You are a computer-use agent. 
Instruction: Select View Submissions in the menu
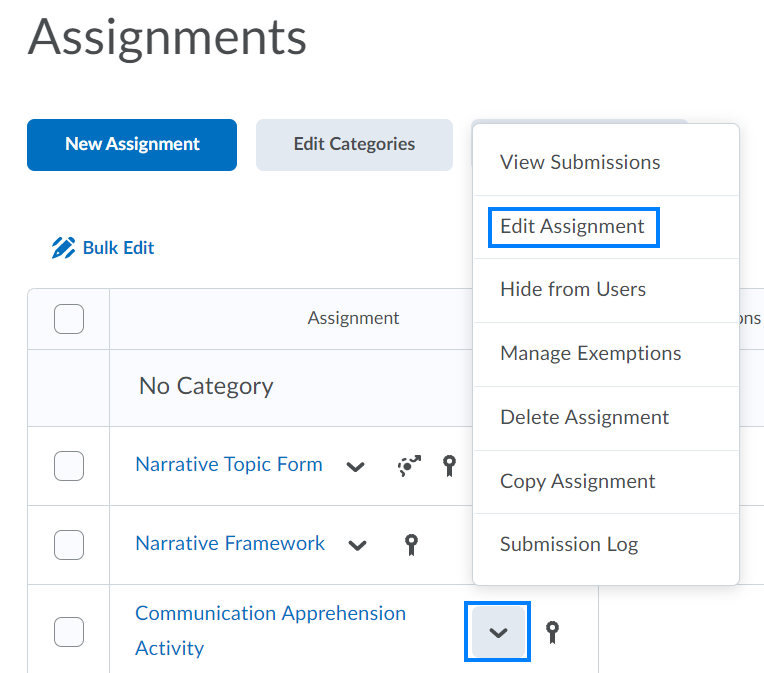(580, 162)
